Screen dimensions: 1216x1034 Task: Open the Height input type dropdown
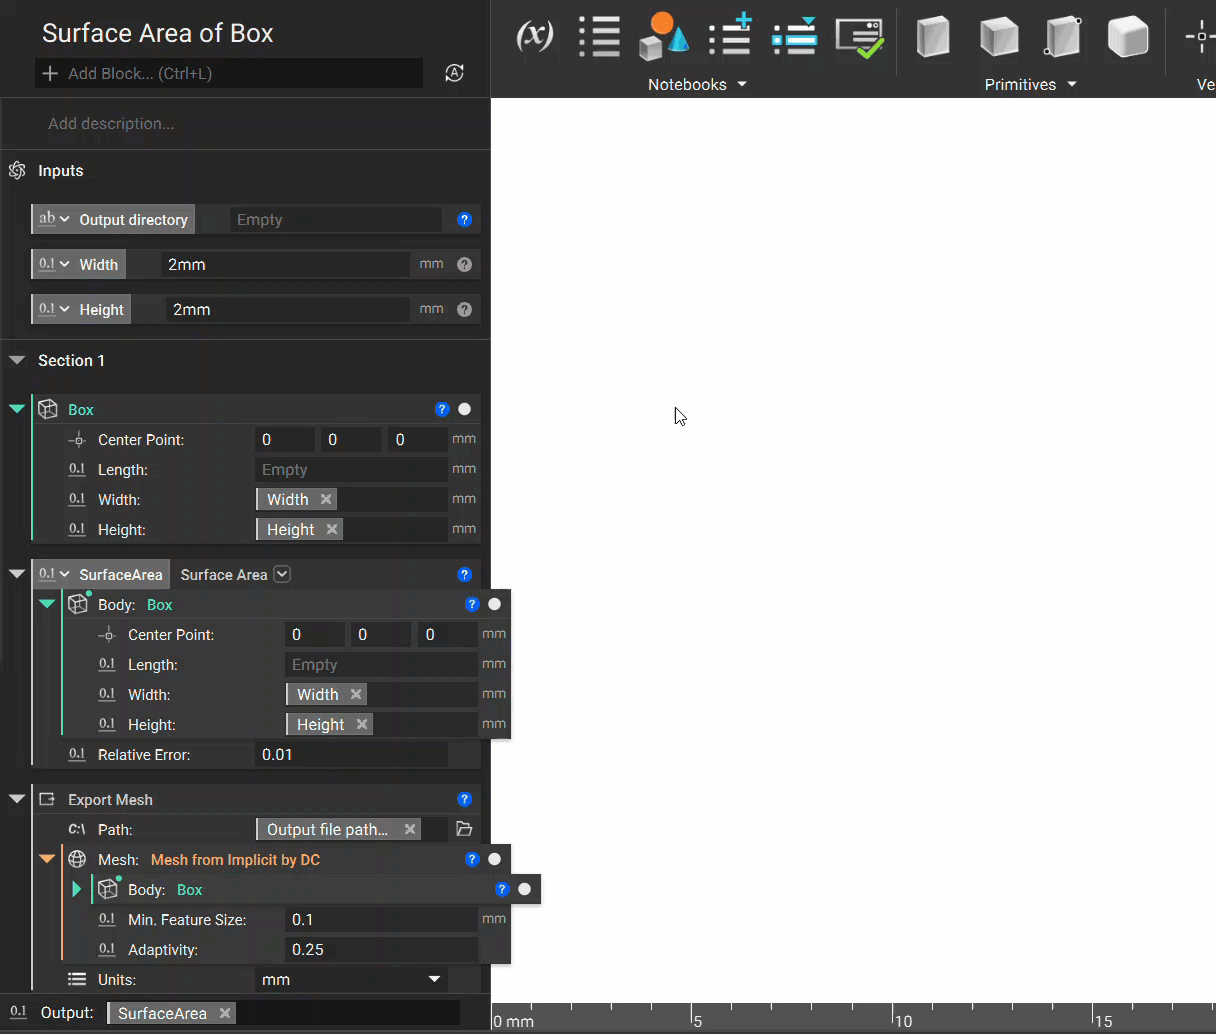[54, 310]
